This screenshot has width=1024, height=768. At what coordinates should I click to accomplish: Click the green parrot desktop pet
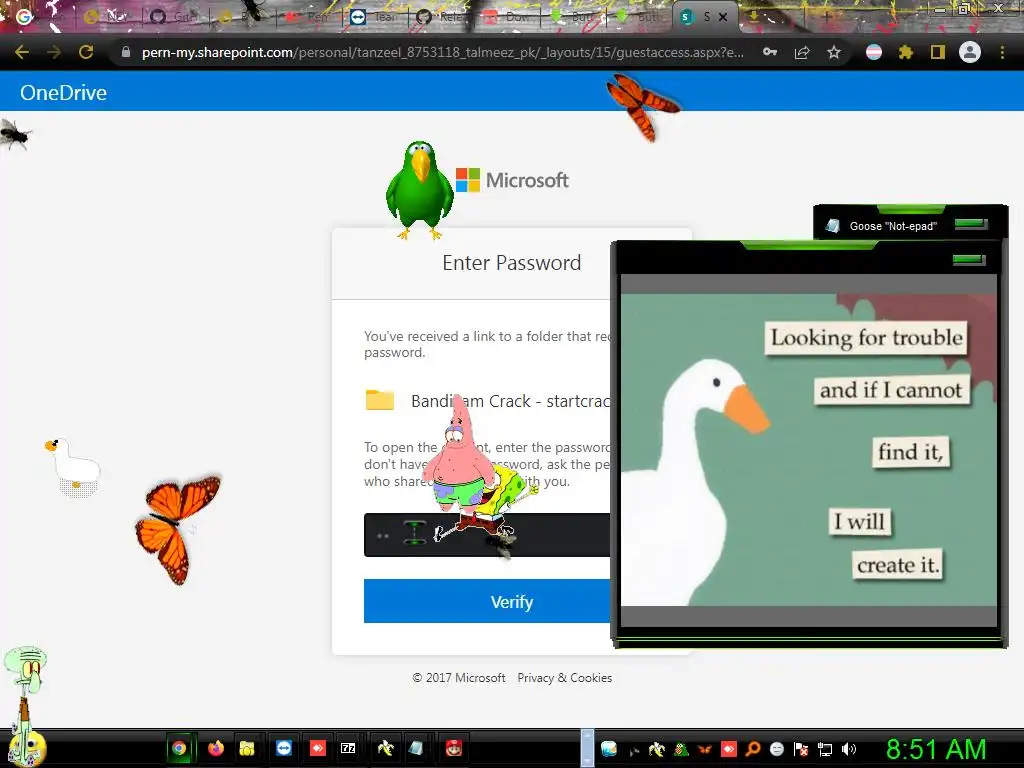coord(419,189)
